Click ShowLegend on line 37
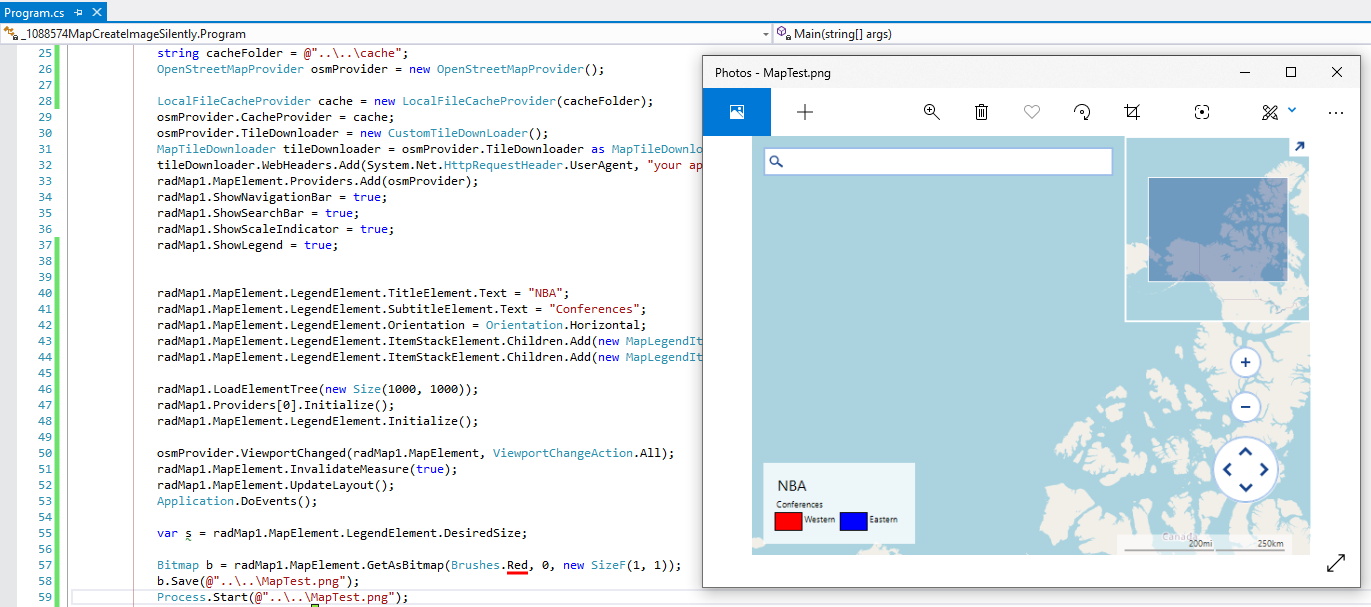The height and width of the screenshot is (607, 1371). [249, 245]
